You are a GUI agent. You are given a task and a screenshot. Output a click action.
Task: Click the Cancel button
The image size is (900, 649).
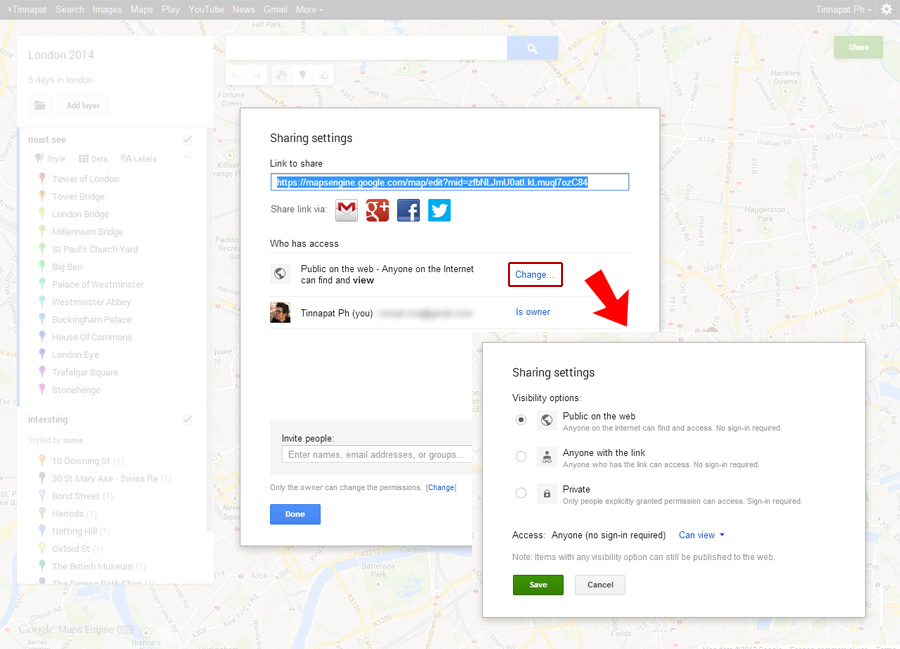click(600, 585)
